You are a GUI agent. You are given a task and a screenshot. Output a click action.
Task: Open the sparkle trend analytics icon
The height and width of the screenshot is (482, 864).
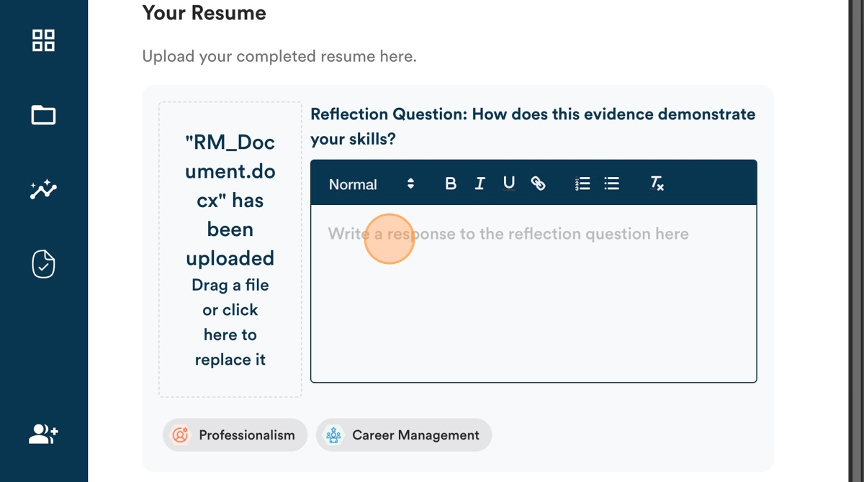coord(43,189)
